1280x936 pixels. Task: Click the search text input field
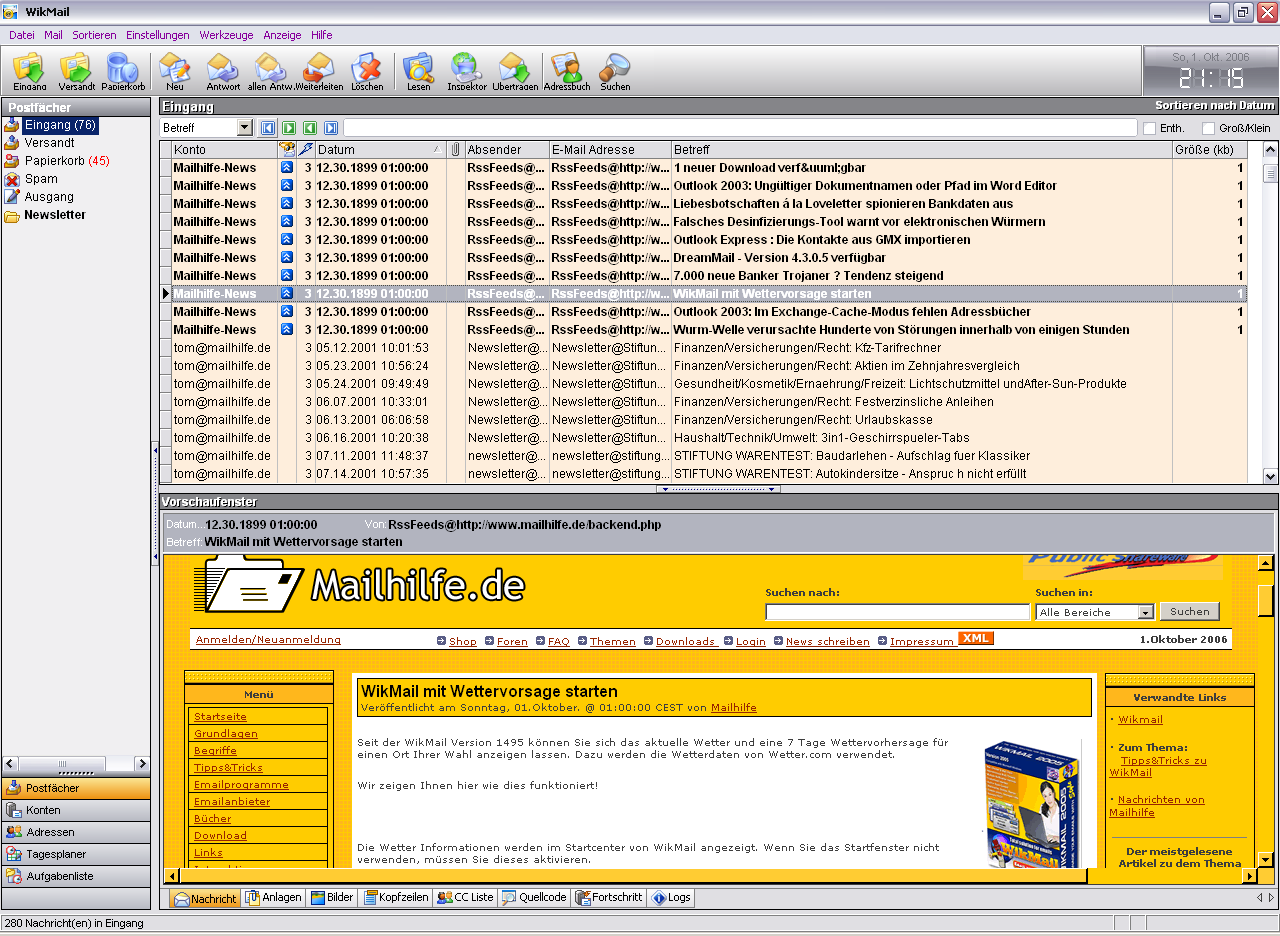tap(740, 128)
